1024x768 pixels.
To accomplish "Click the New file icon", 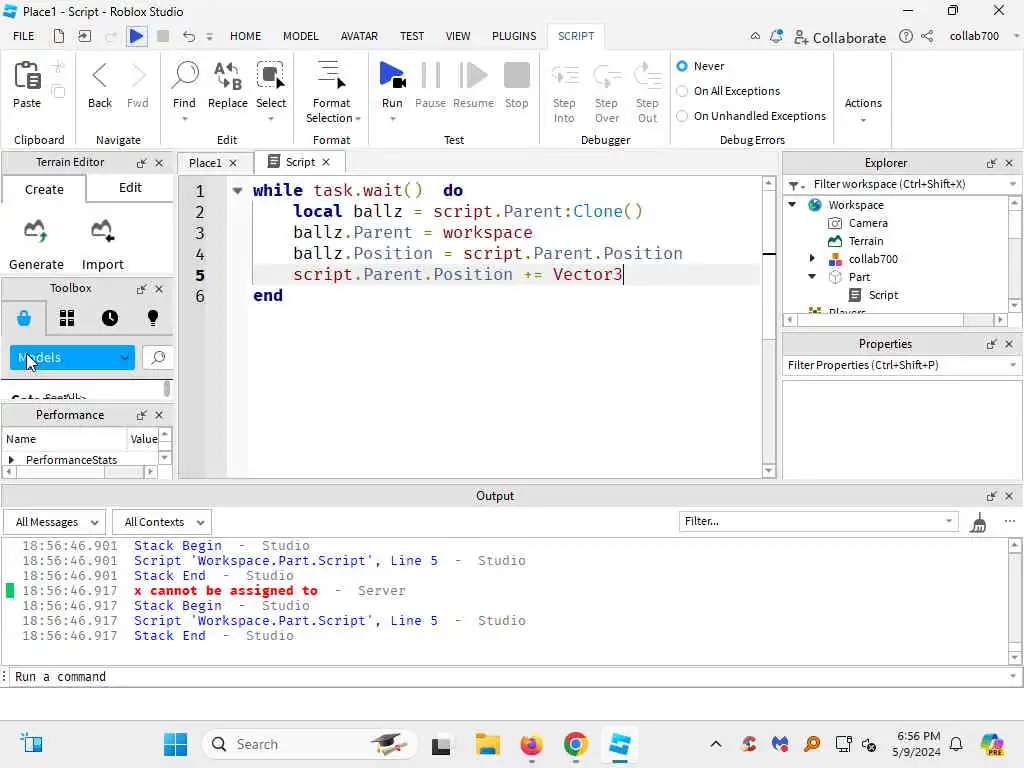I will pos(59,36).
